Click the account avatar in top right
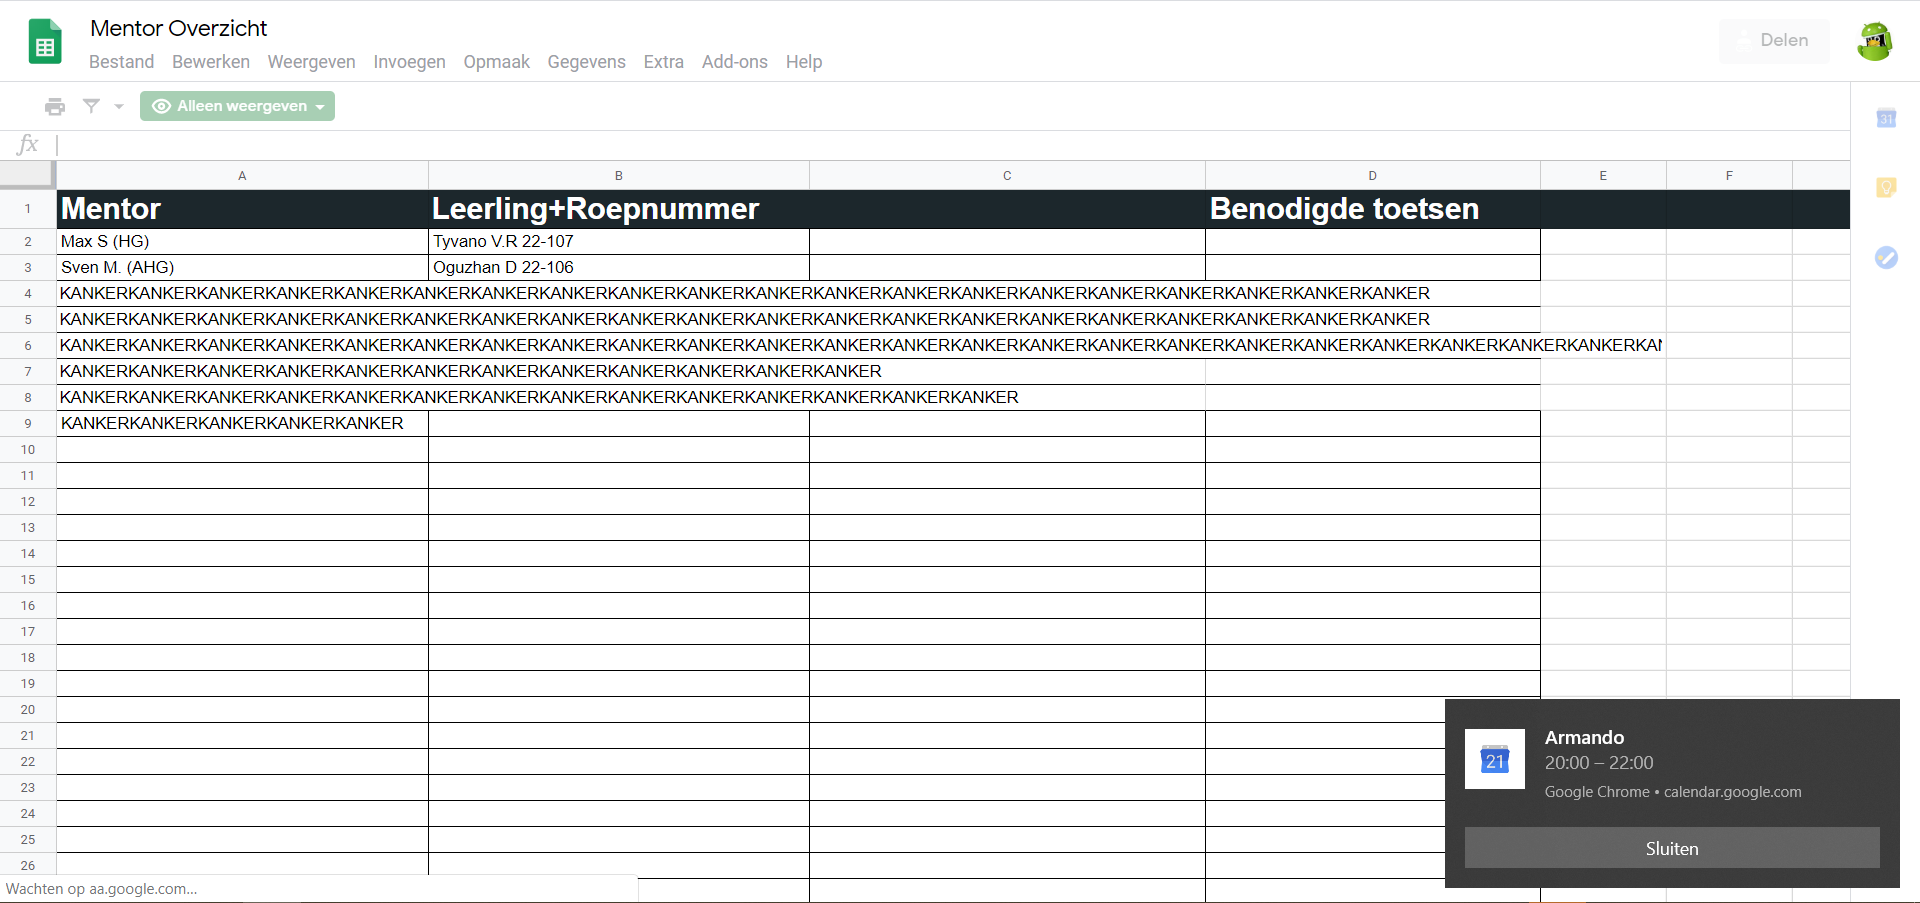This screenshot has height=903, width=1920. [1874, 41]
